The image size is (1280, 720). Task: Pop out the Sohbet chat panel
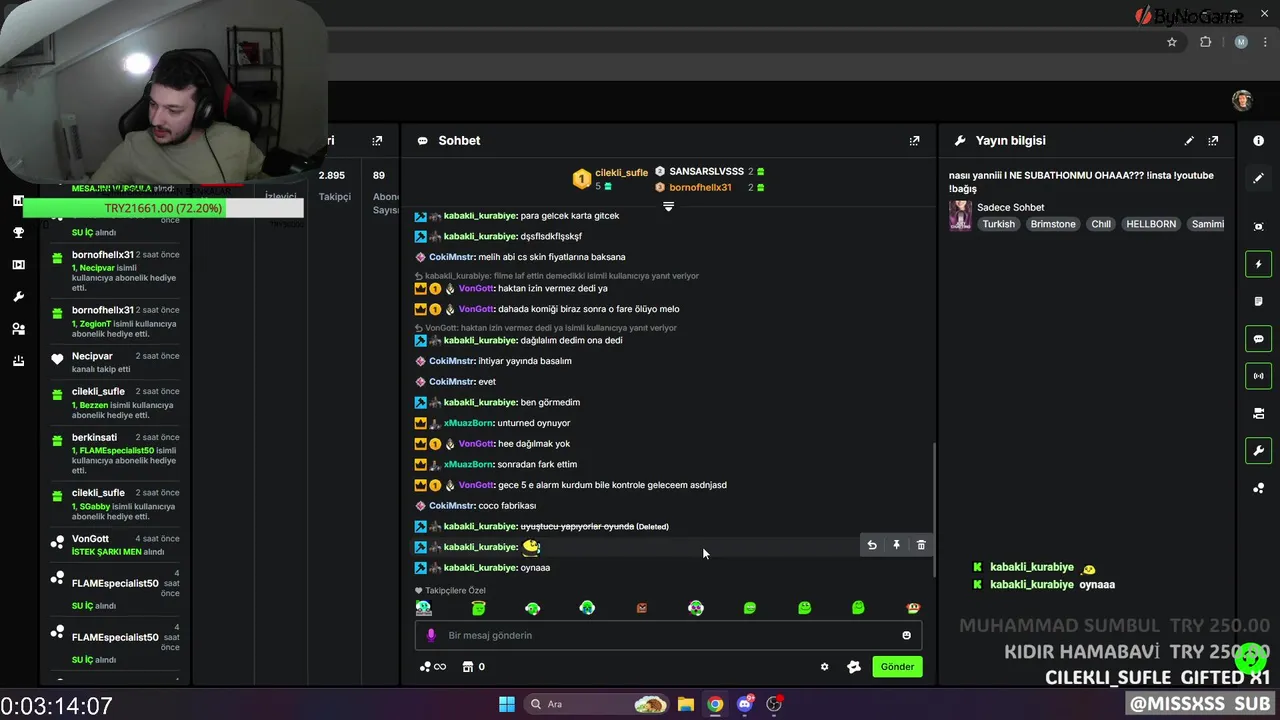[x=914, y=141]
